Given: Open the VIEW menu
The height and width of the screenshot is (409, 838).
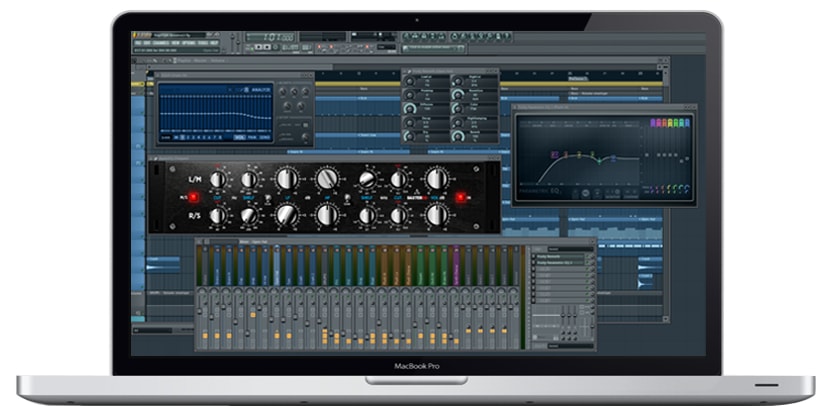Looking at the screenshot, I should [x=176, y=43].
